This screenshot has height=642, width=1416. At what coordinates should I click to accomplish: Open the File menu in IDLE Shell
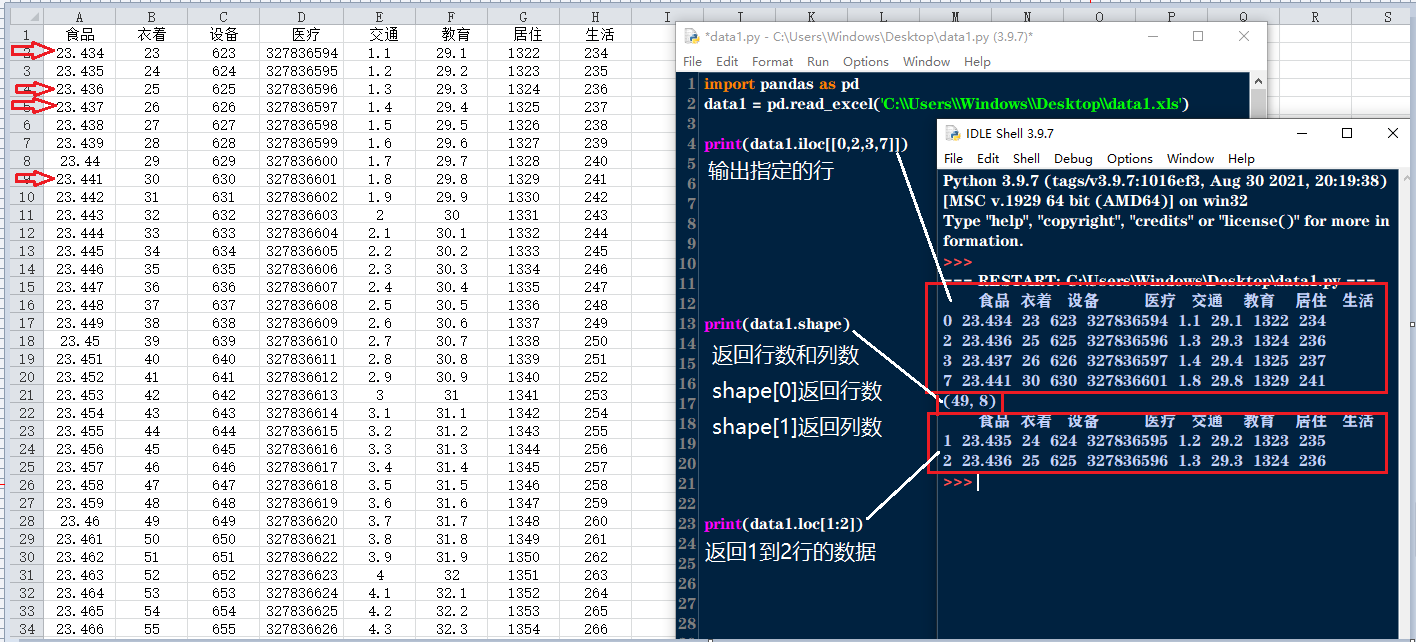click(953, 158)
